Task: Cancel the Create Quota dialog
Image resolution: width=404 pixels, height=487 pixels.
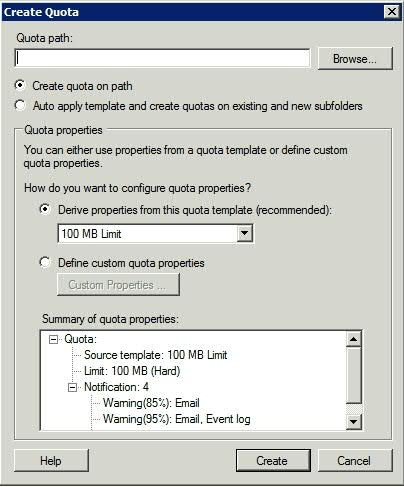Action: [x=355, y=461]
